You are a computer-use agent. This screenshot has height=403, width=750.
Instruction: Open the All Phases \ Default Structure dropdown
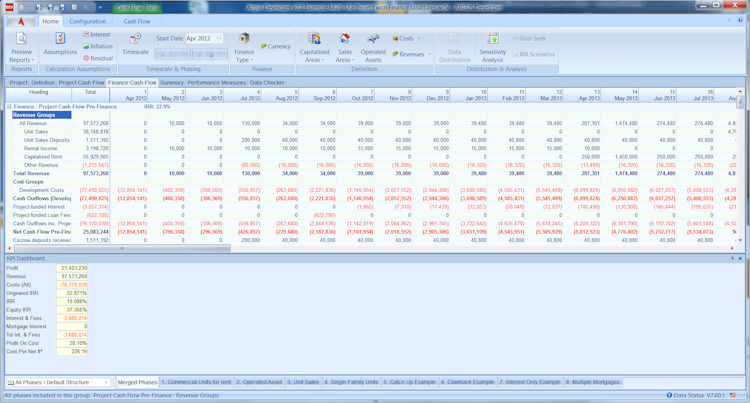[x=106, y=382]
